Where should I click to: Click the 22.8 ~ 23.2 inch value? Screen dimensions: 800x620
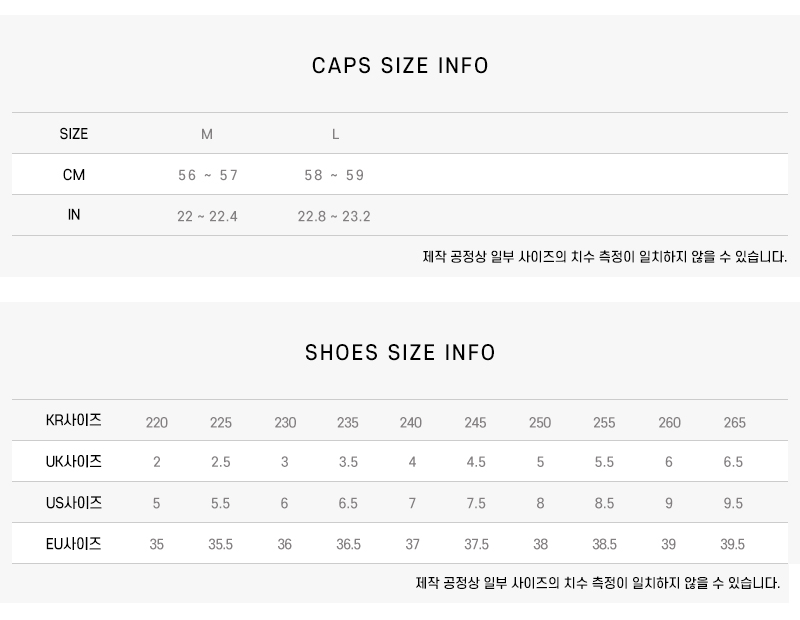pyautogui.click(x=334, y=216)
